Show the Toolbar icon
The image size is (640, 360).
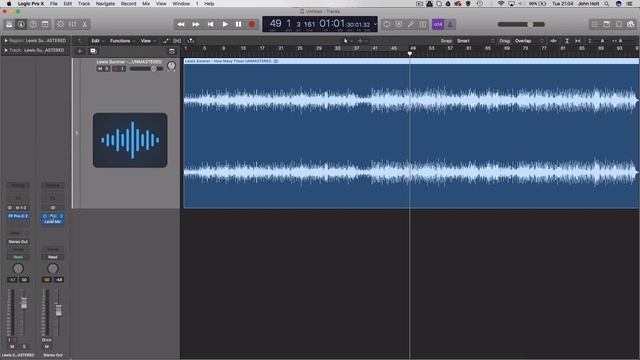45,24
